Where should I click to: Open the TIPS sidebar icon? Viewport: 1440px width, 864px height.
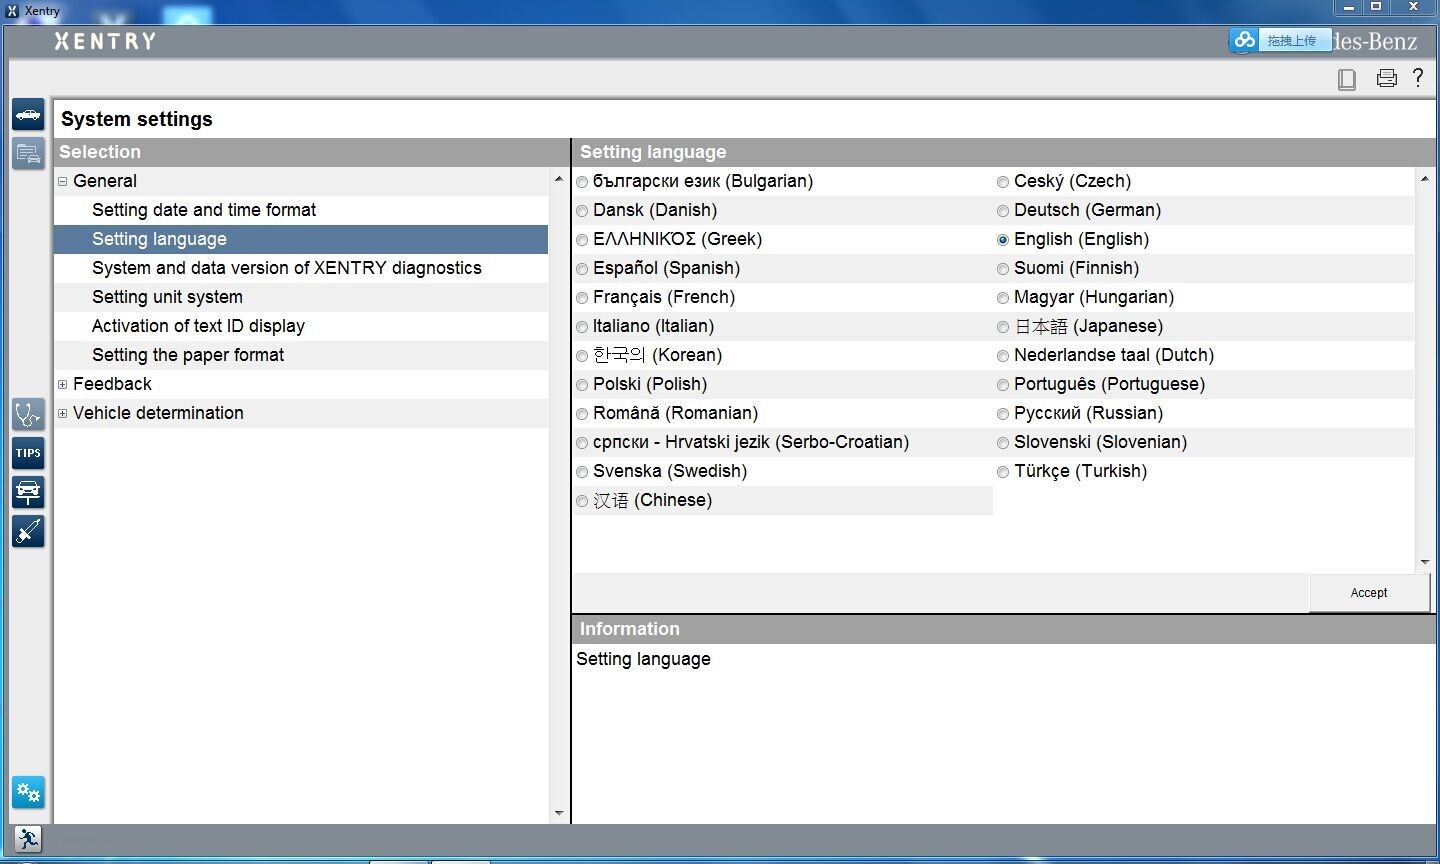pos(28,453)
